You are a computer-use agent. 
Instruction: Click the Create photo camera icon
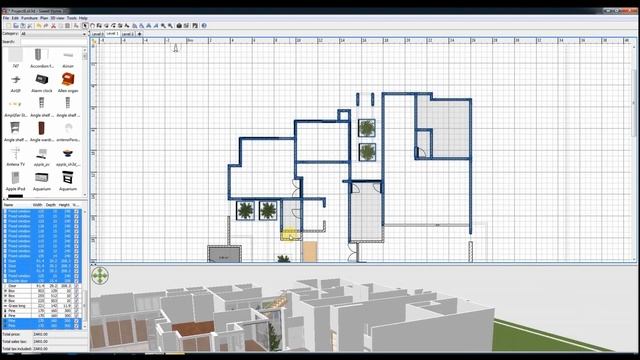click(179, 25)
